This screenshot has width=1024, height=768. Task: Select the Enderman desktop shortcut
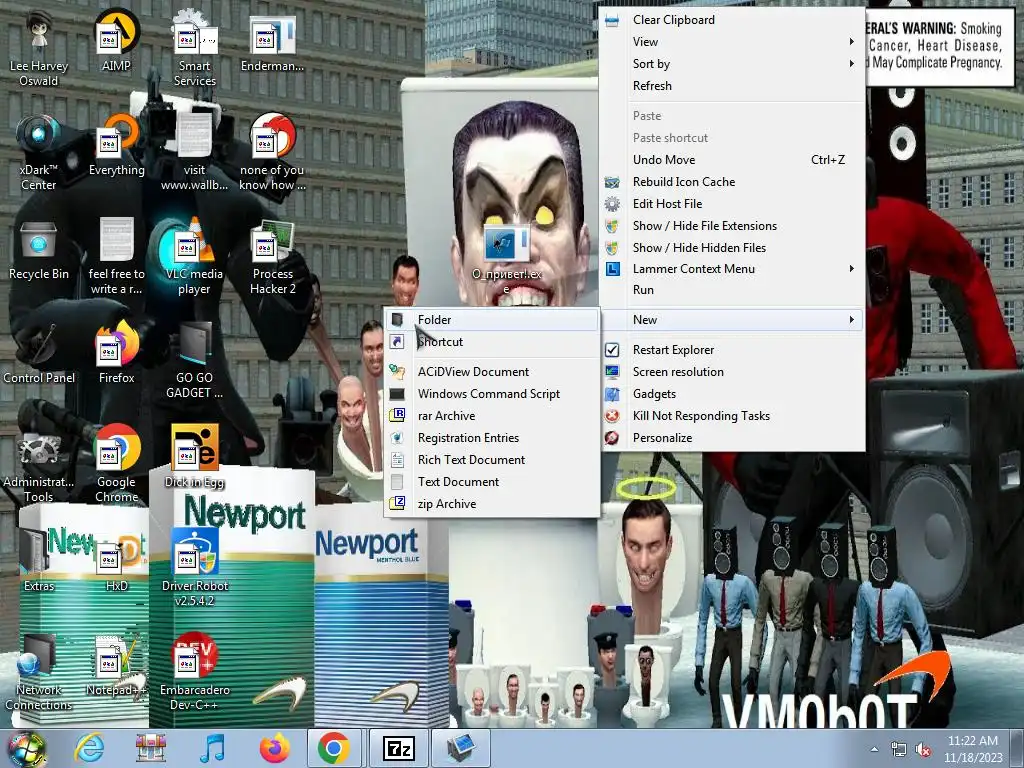[x=272, y=42]
